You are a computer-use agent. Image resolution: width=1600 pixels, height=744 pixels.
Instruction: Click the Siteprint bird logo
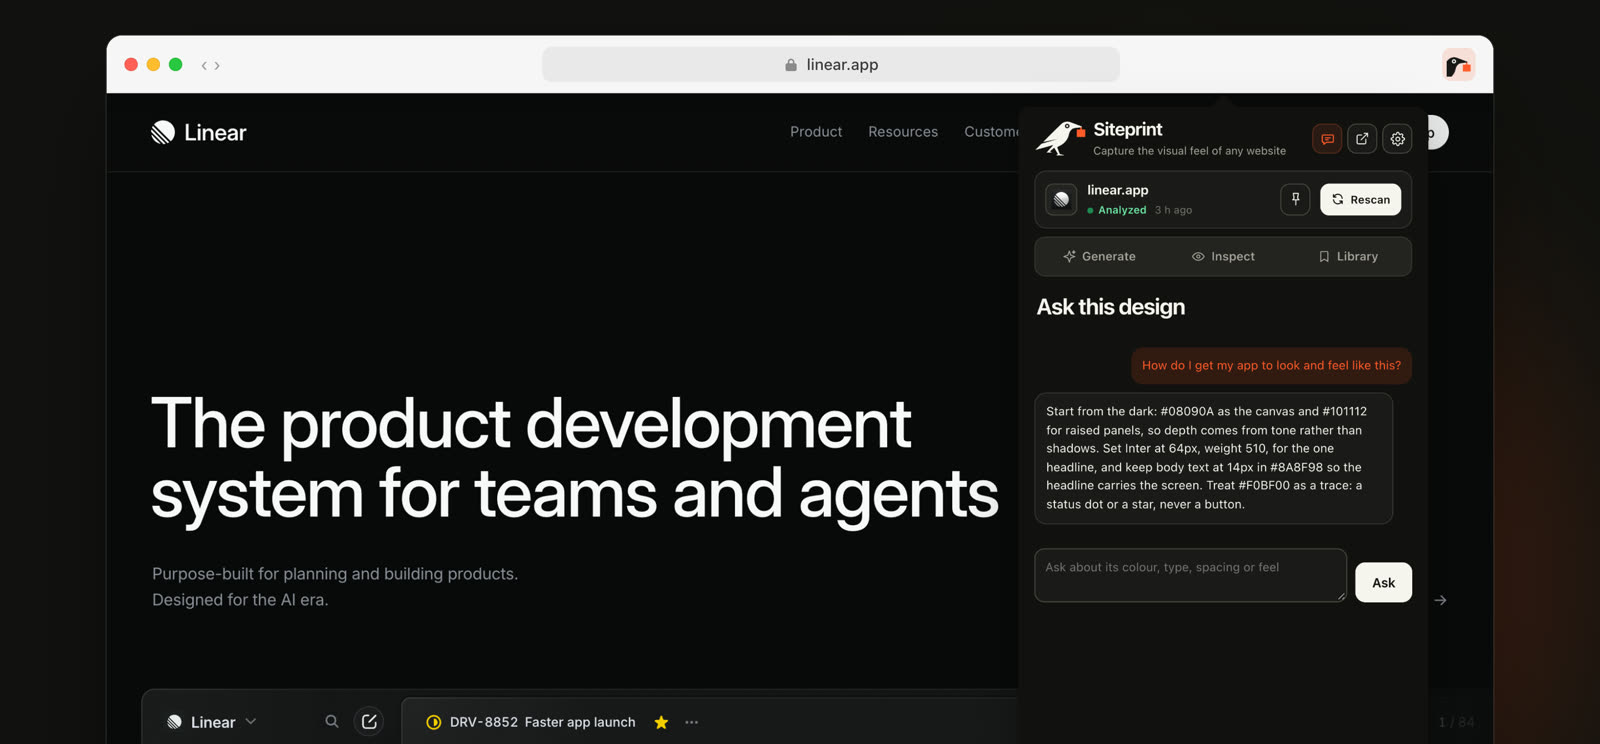1060,138
